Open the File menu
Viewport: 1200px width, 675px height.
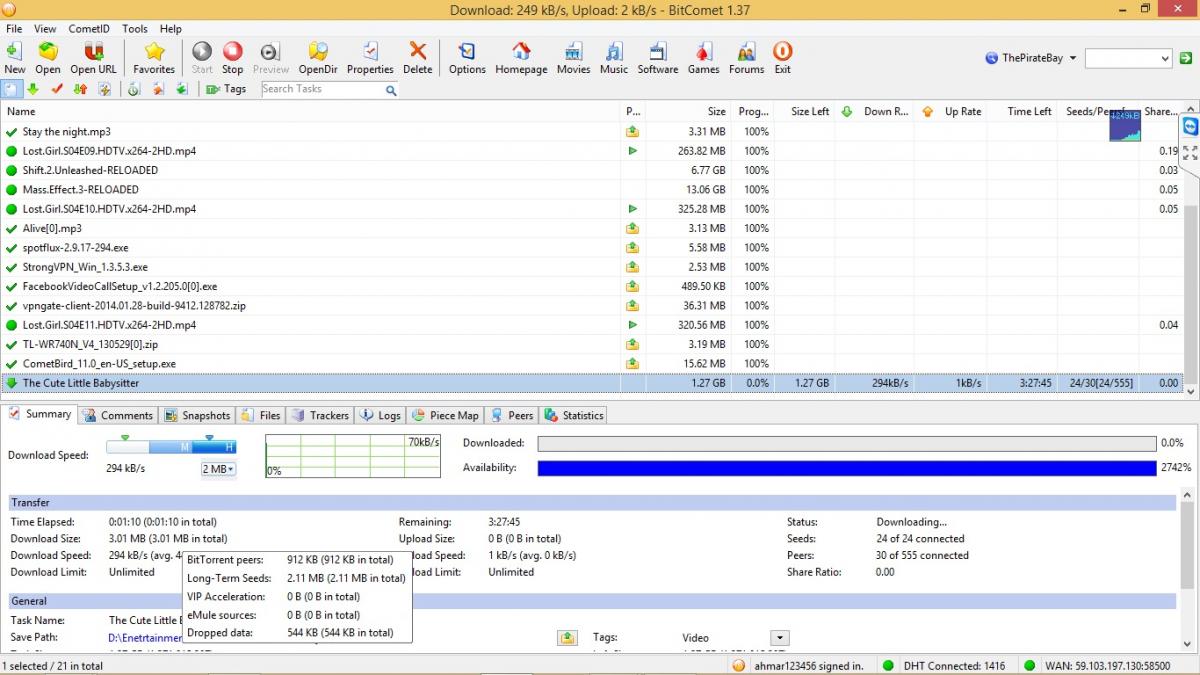pyautogui.click(x=14, y=29)
